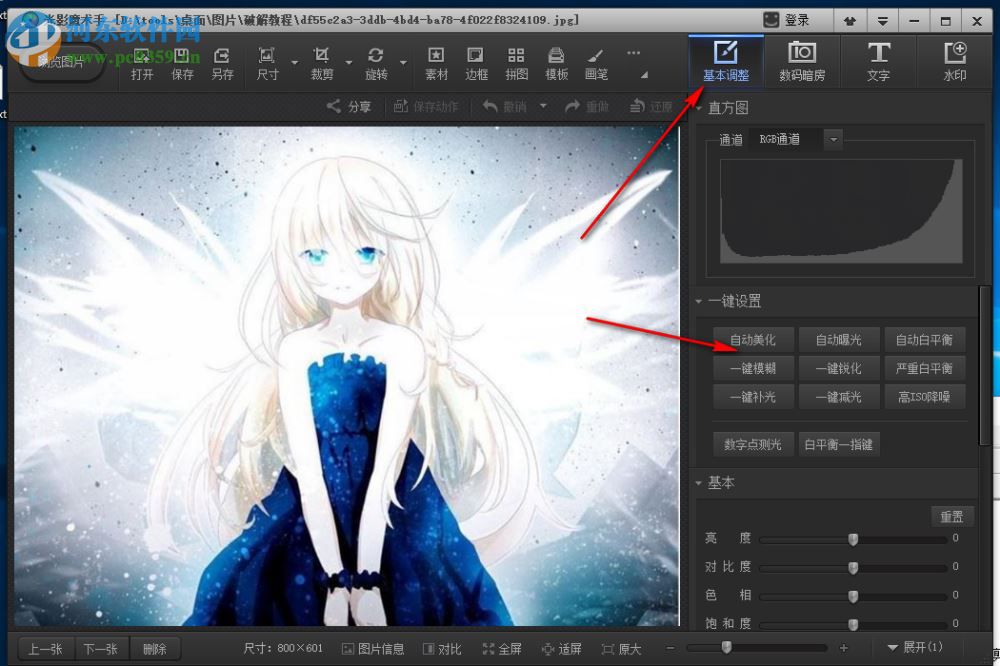Select the Border (边框) tool
The width and height of the screenshot is (1000, 666).
click(x=476, y=61)
